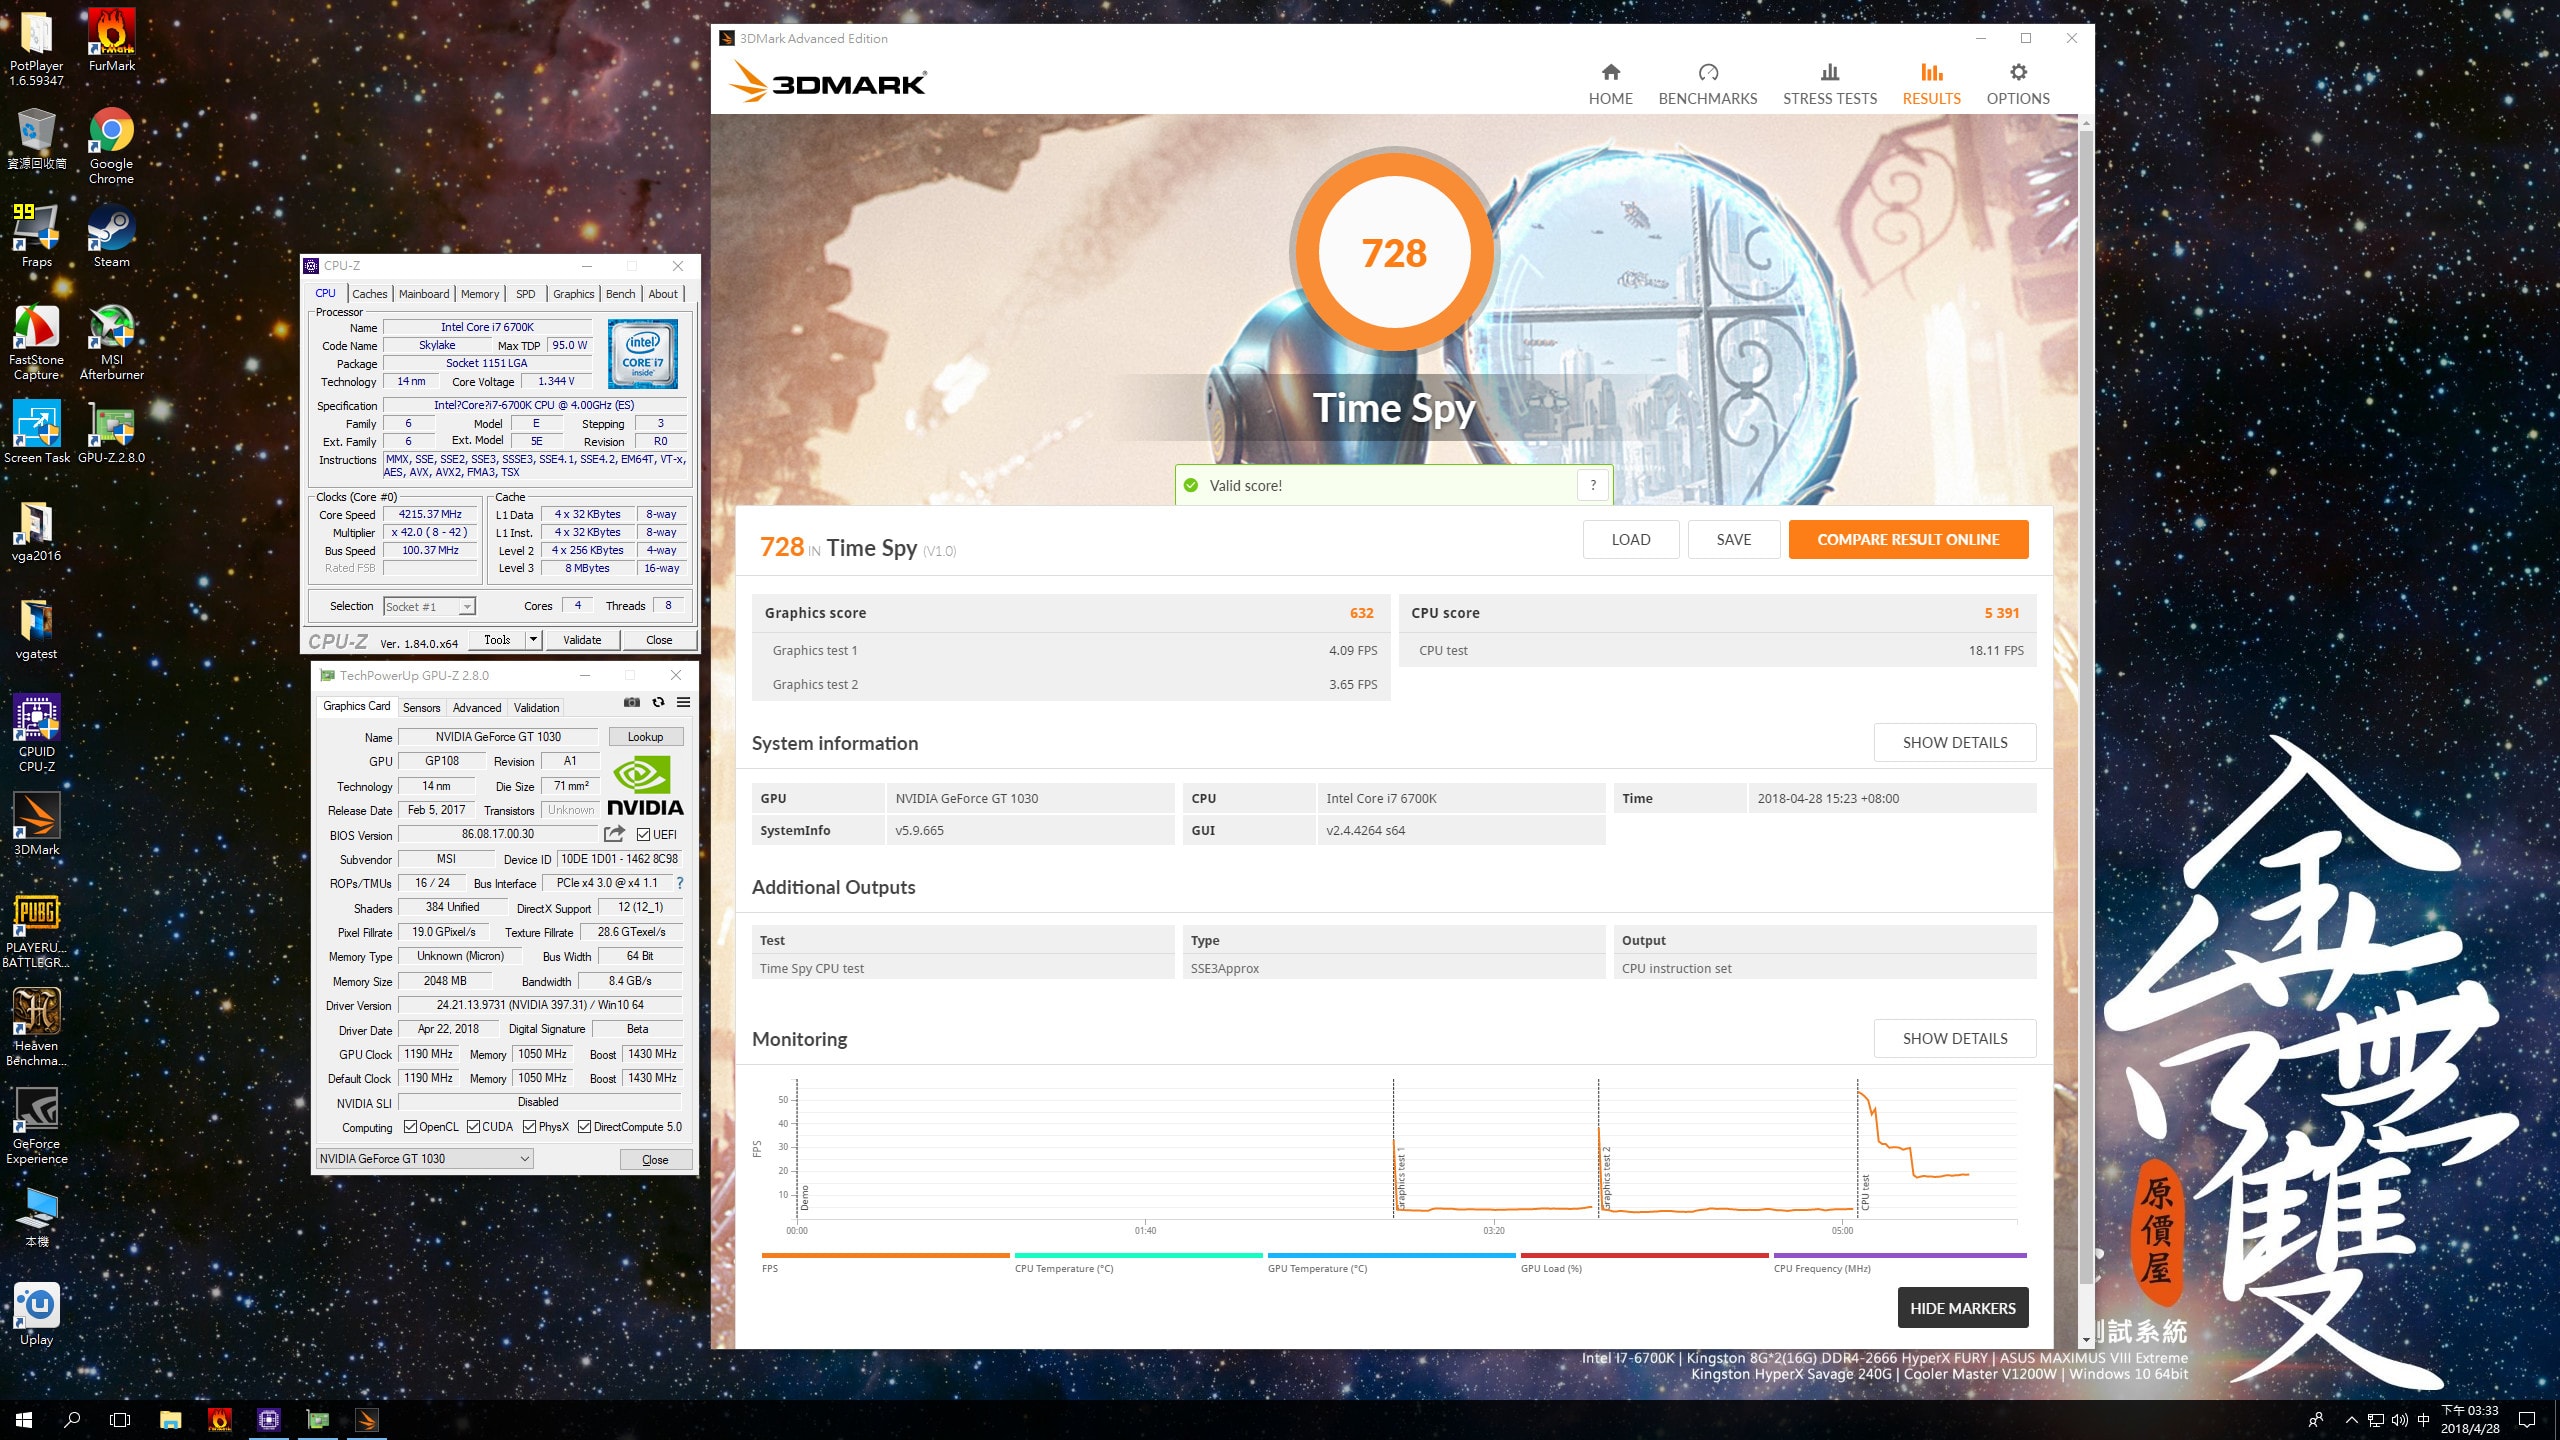Toggle the DirectCompute 5.0 checkbox
The image size is (2560, 1440).
[x=585, y=1127]
